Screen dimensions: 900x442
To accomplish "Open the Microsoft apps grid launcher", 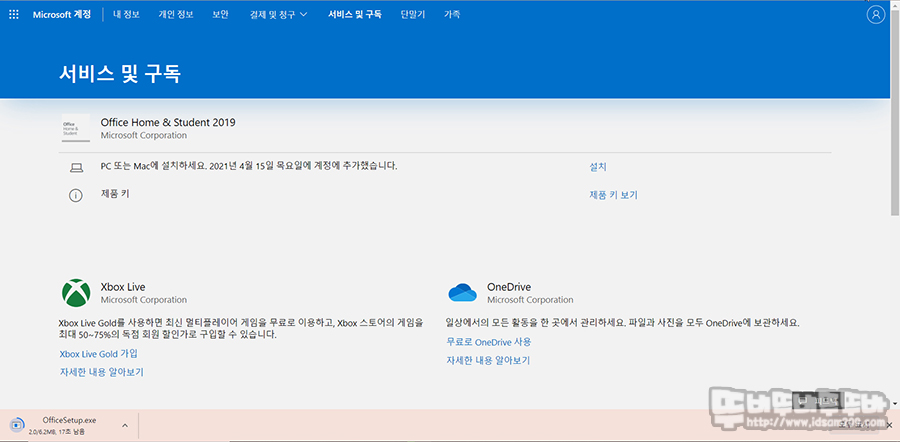I will coord(14,14).
